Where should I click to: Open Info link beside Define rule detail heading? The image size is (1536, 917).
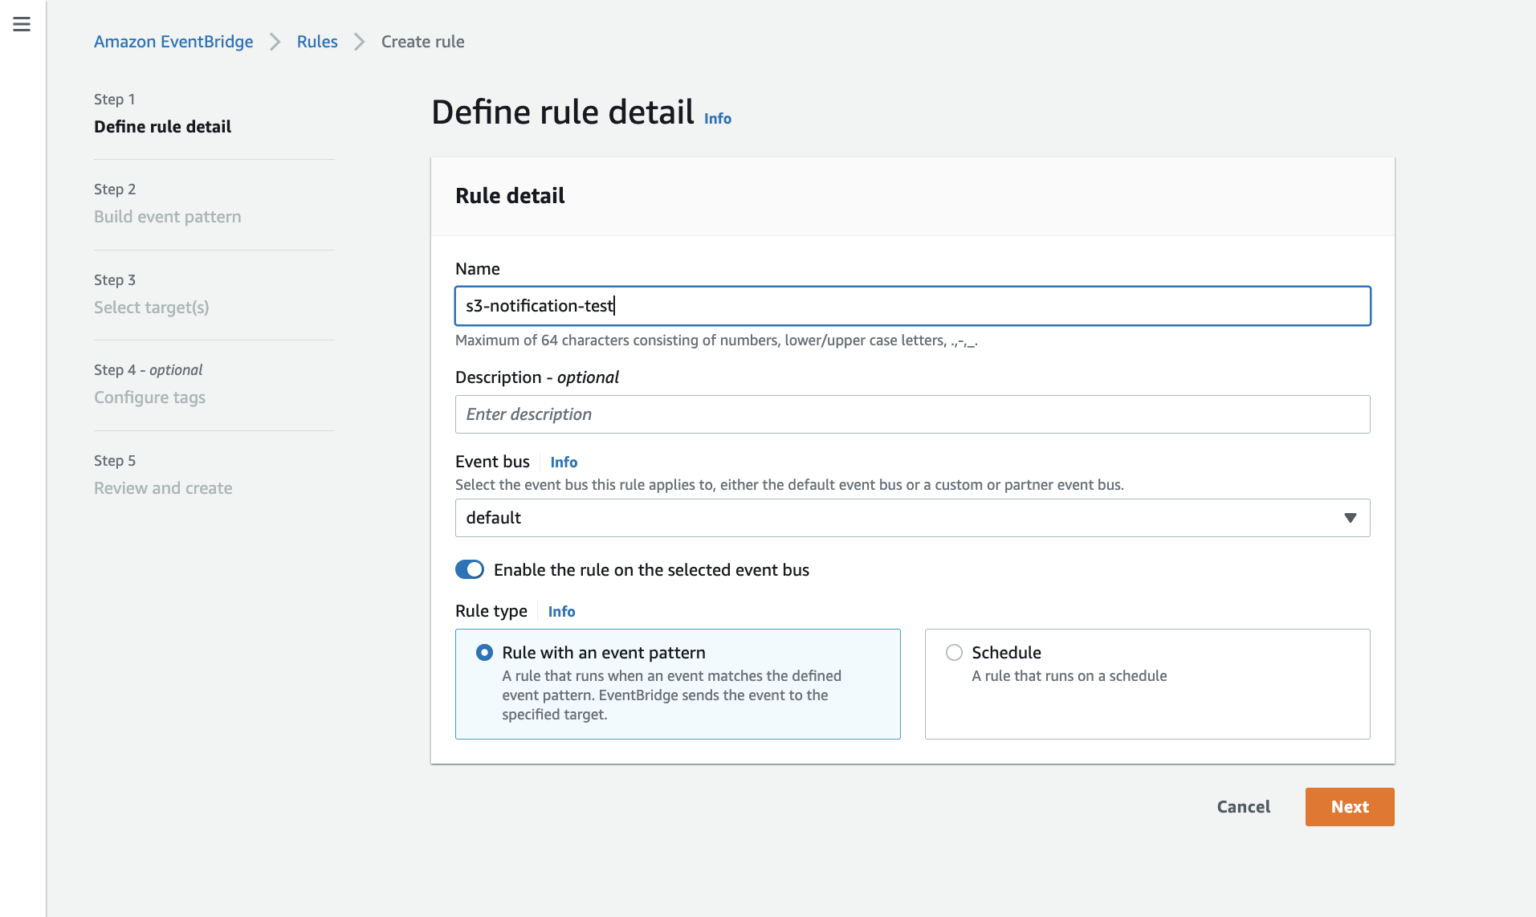[717, 118]
